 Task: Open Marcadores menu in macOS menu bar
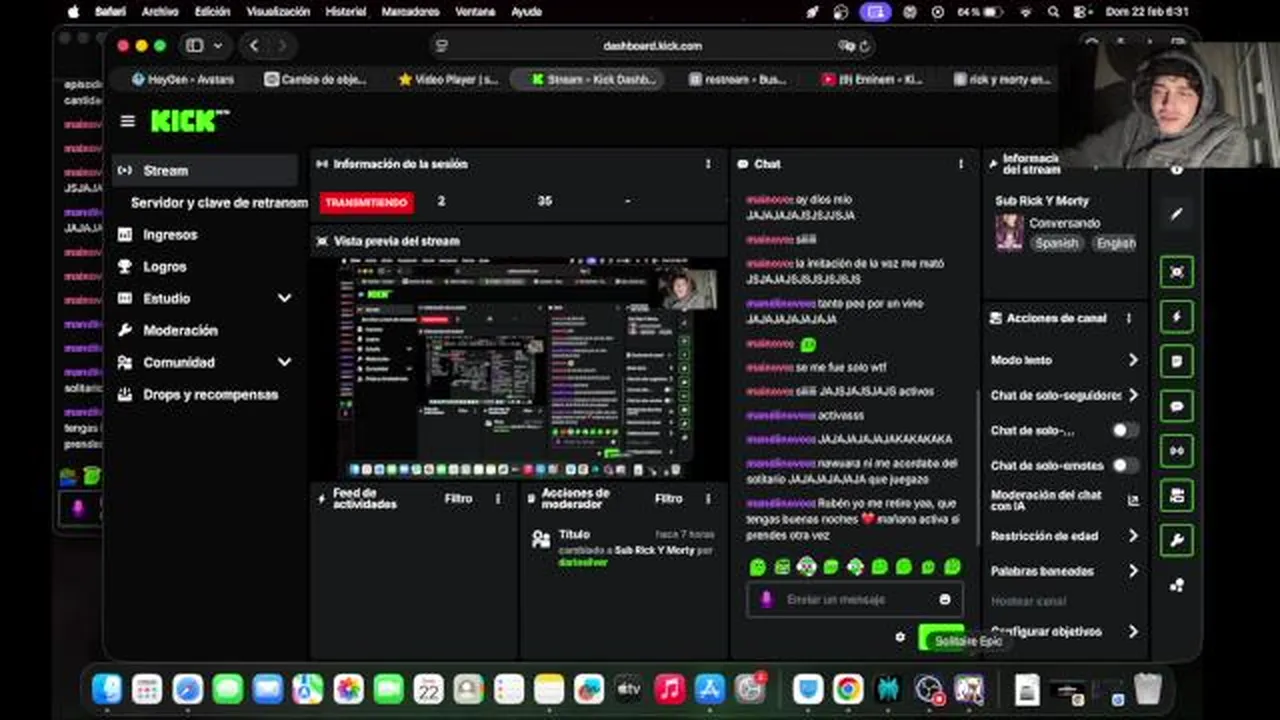410,12
